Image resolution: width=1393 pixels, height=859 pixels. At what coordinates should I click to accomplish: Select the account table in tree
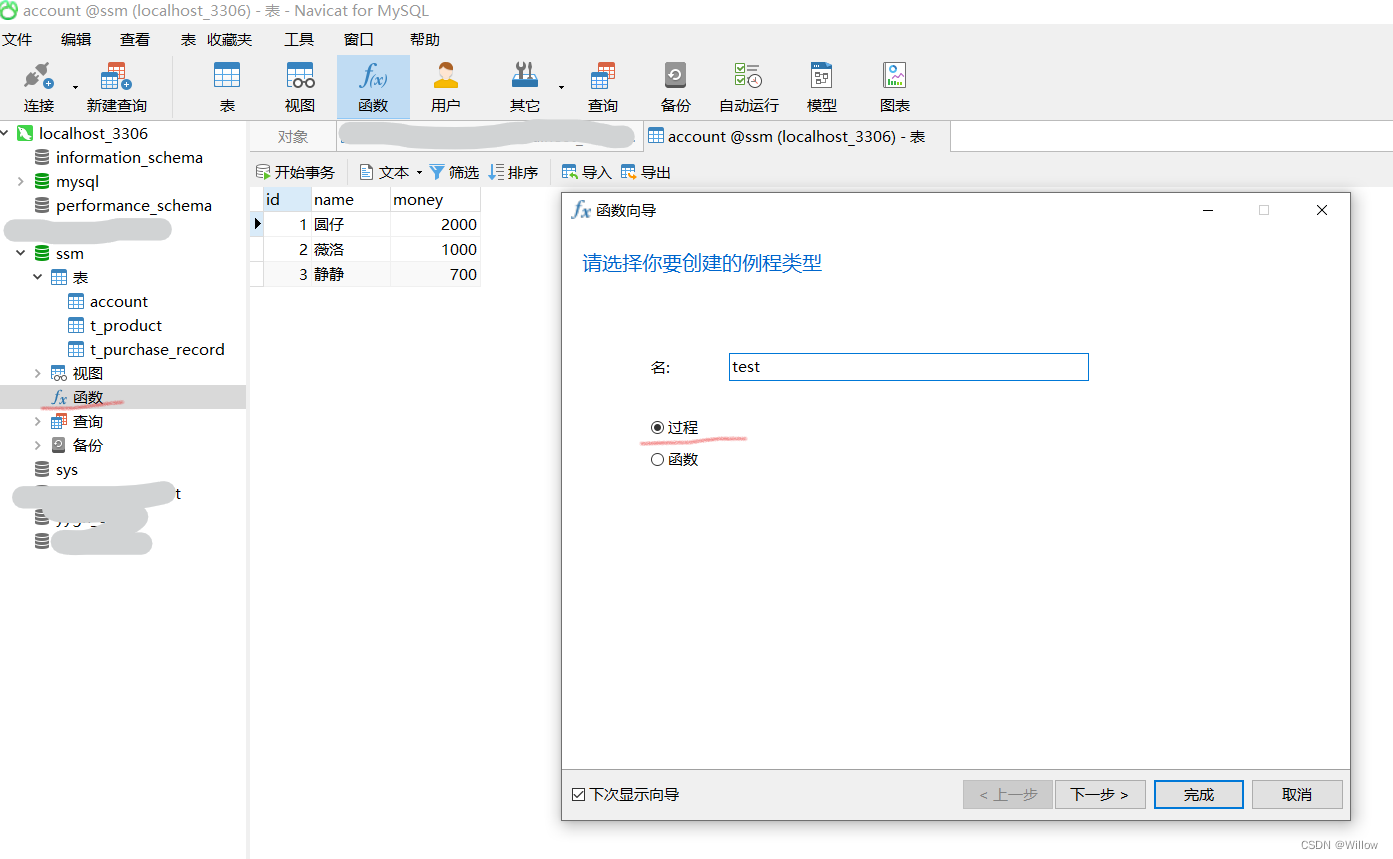(118, 301)
